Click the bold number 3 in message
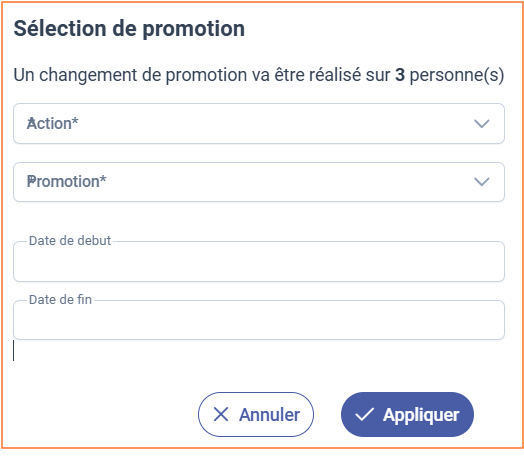 point(400,75)
